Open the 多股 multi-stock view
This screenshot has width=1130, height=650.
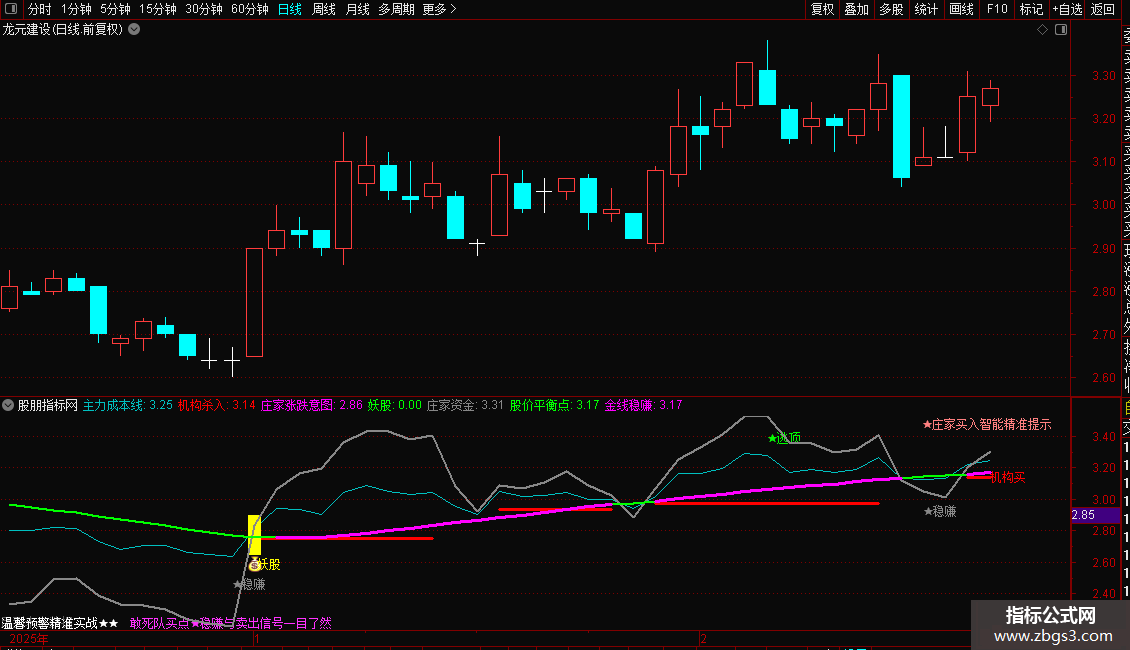891,9
